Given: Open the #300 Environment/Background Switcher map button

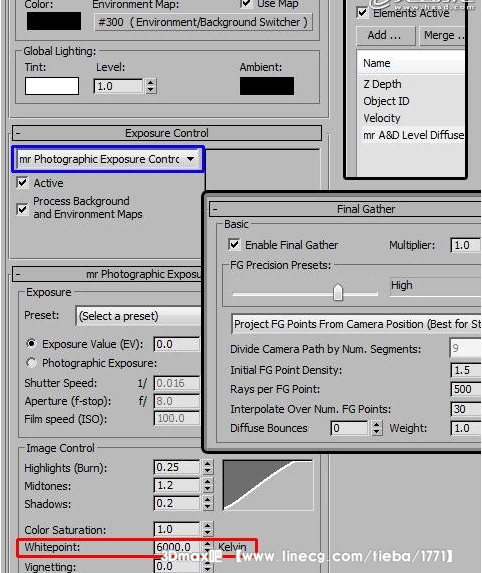Looking at the screenshot, I should click(x=204, y=22).
